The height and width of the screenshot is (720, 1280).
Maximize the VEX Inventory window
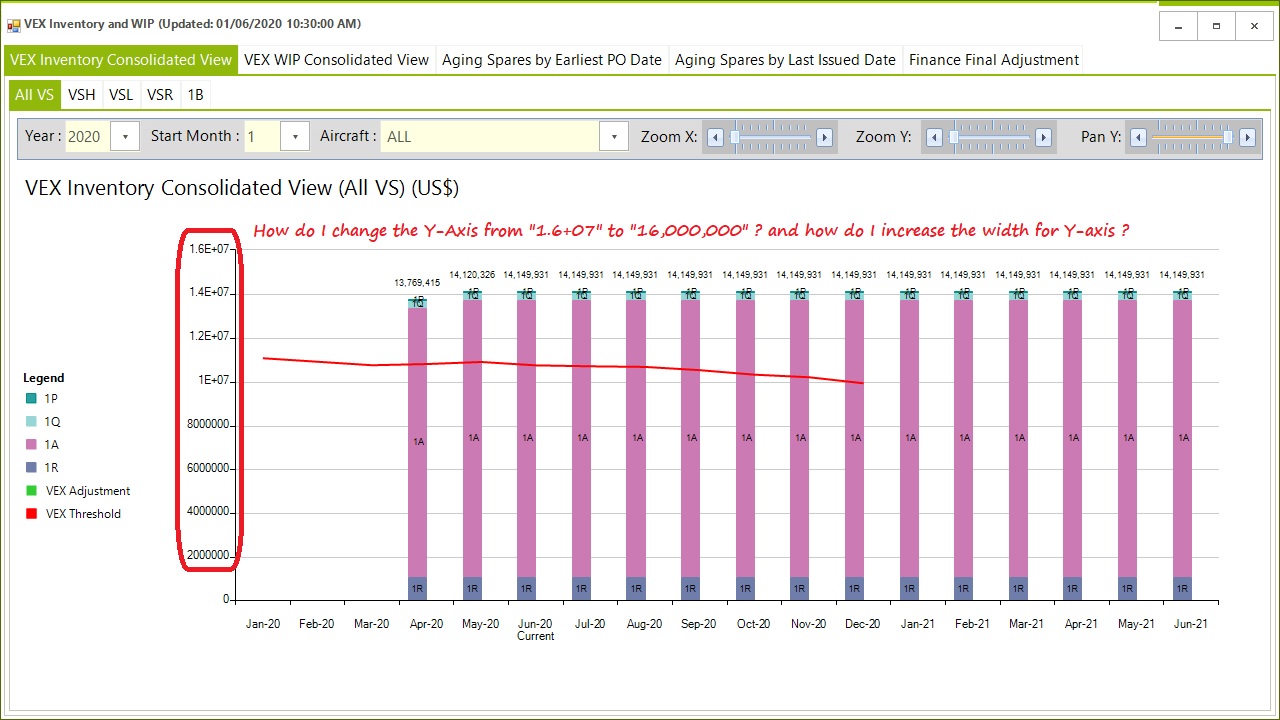point(1217,26)
